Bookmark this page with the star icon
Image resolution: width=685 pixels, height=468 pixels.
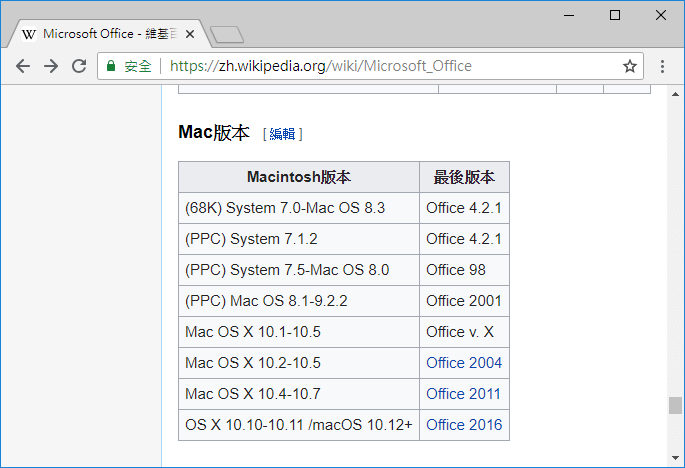630,66
